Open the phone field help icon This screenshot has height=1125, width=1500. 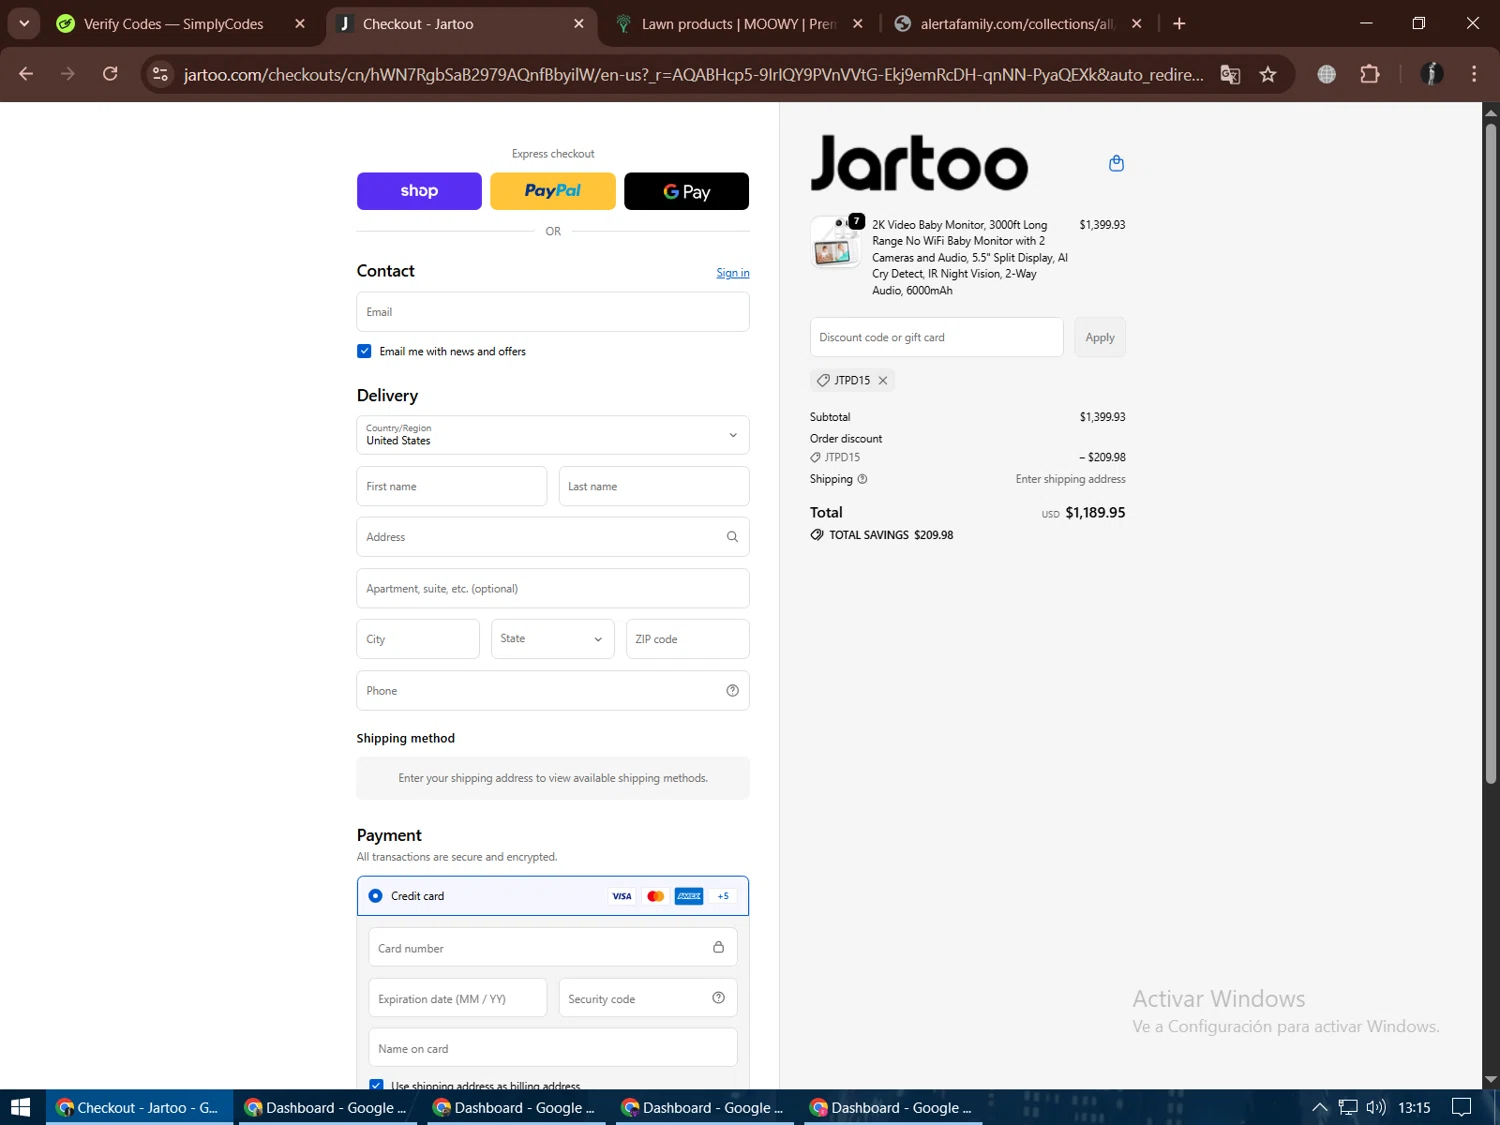tap(732, 691)
